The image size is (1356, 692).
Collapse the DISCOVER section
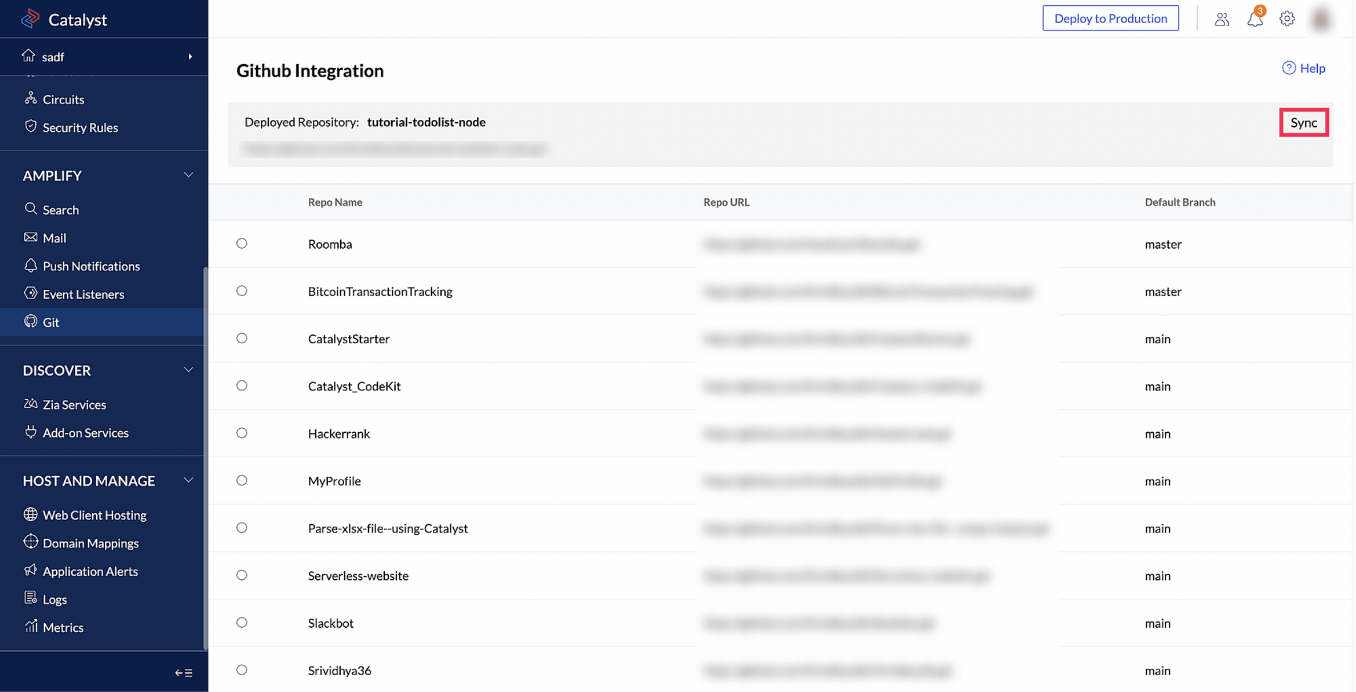pos(188,369)
